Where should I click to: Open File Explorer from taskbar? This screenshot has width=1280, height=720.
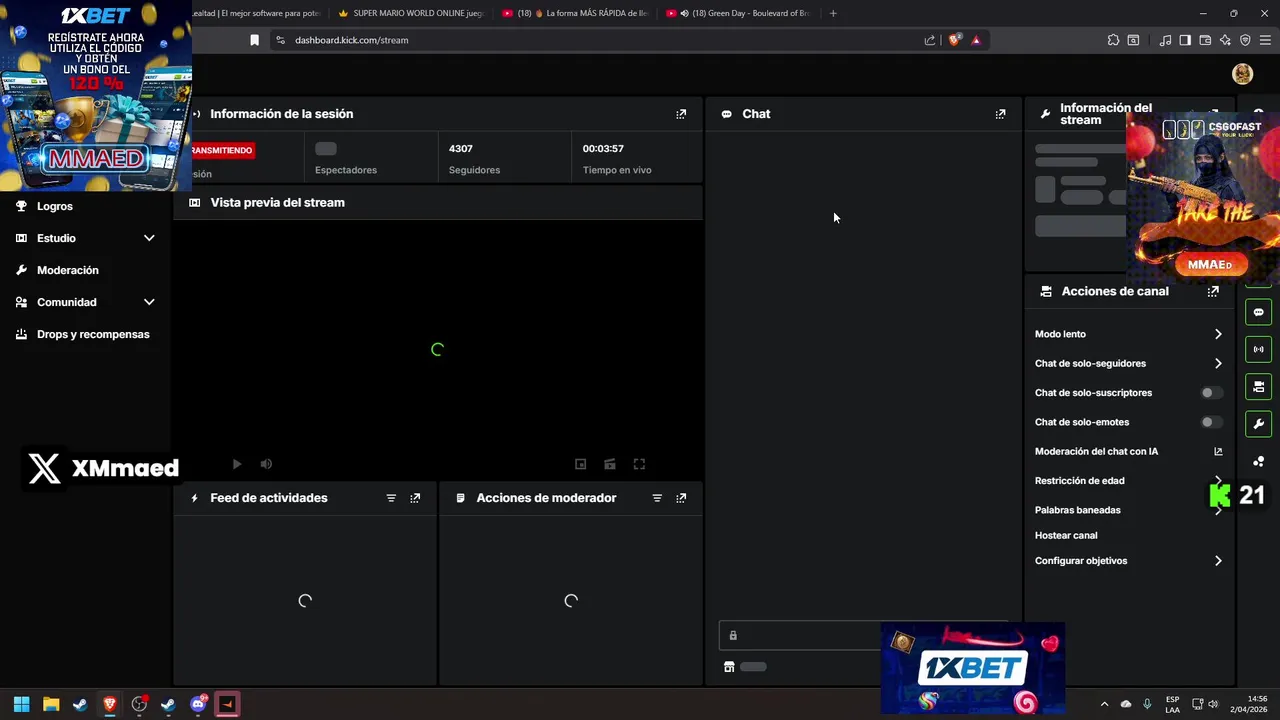51,704
